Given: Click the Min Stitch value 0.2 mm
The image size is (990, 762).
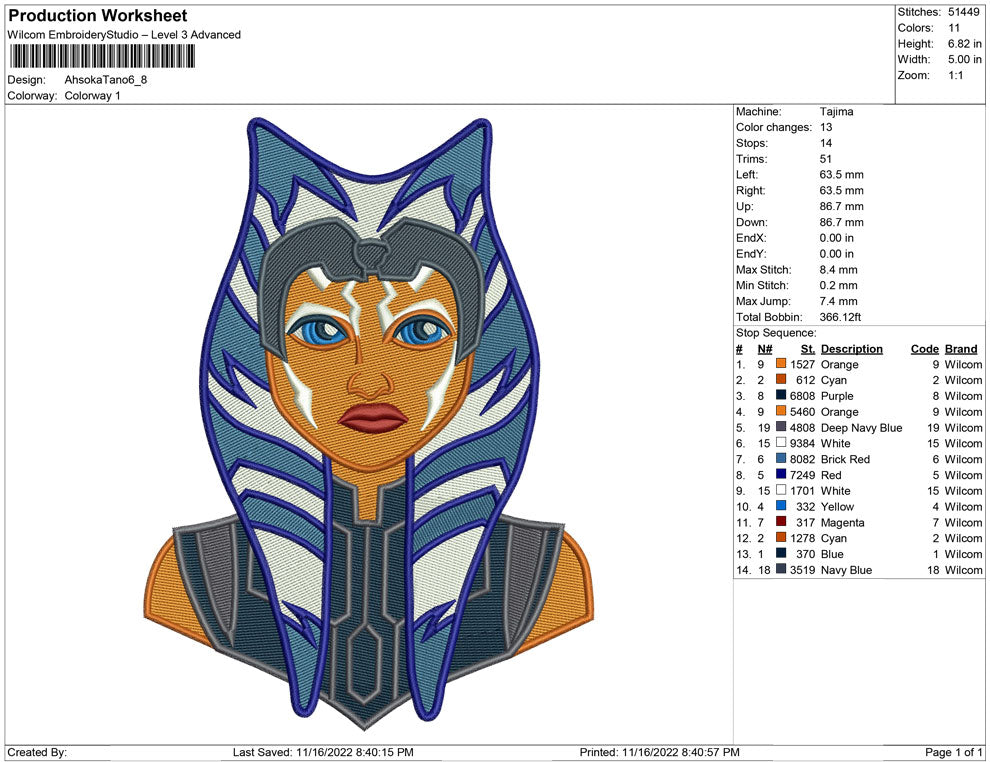Looking at the screenshot, I should tap(838, 285).
